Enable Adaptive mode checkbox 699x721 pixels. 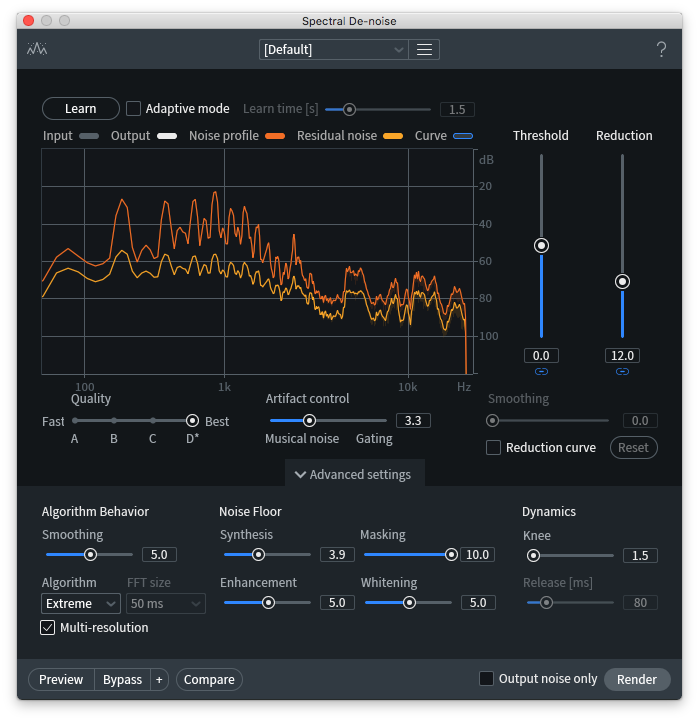click(x=134, y=108)
